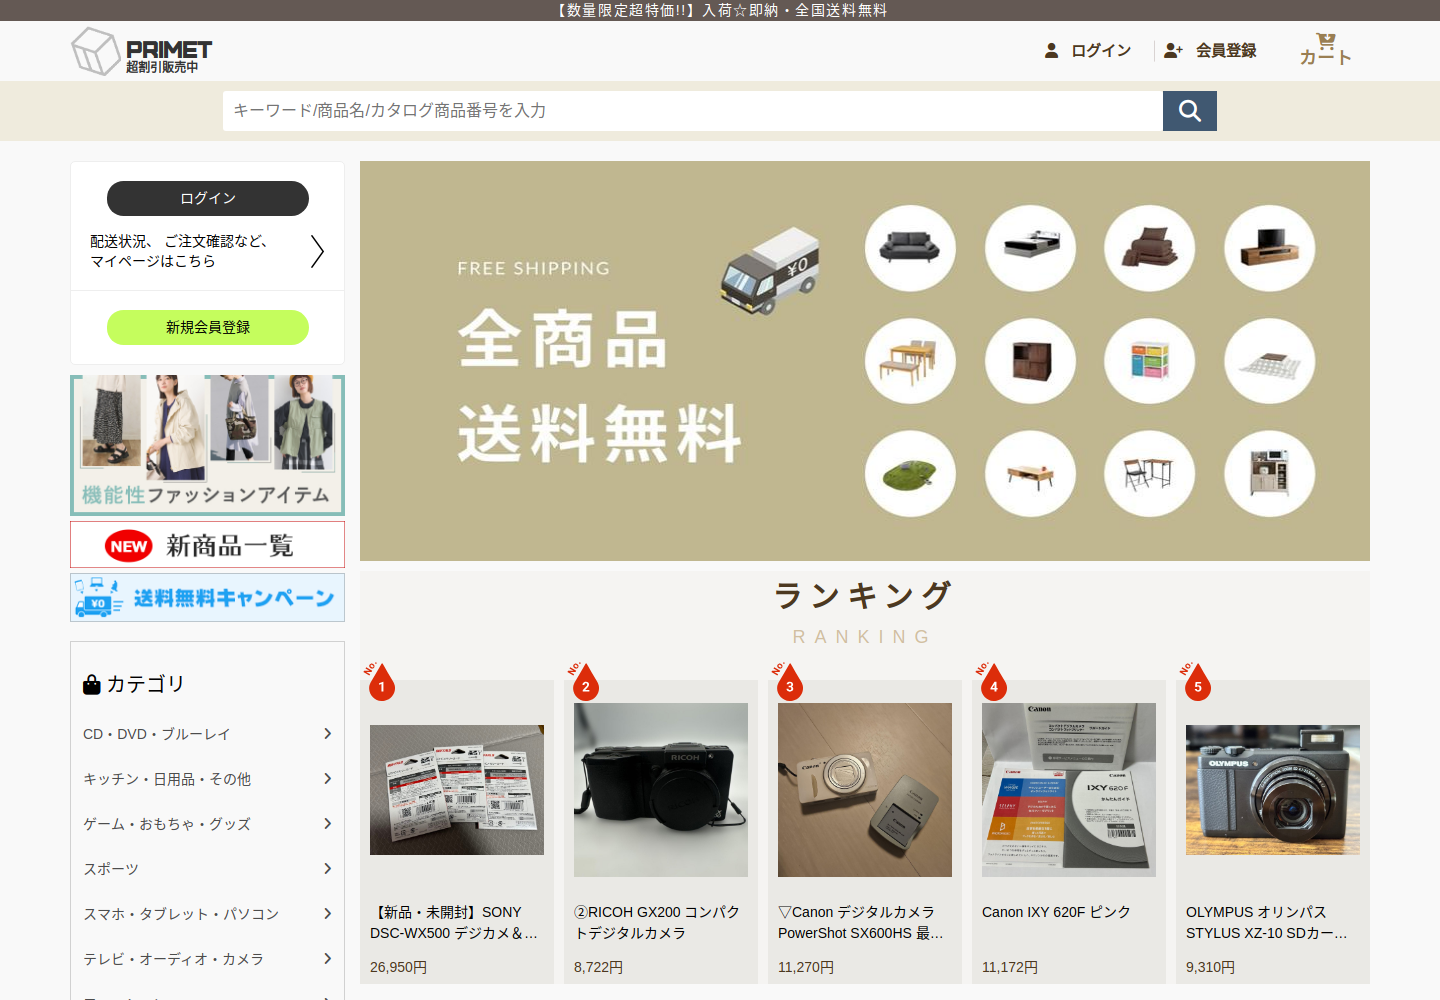Select the colorful storage drawers circle
This screenshot has height=1000, width=1440.
click(1150, 361)
